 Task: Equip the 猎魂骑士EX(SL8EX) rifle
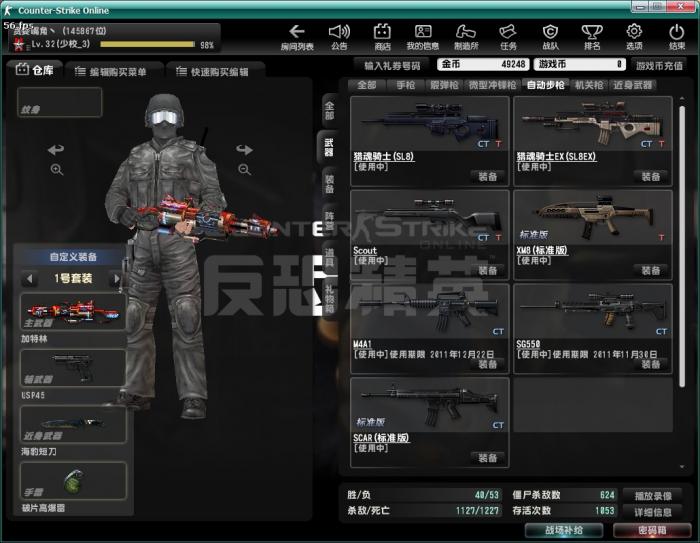(651, 177)
